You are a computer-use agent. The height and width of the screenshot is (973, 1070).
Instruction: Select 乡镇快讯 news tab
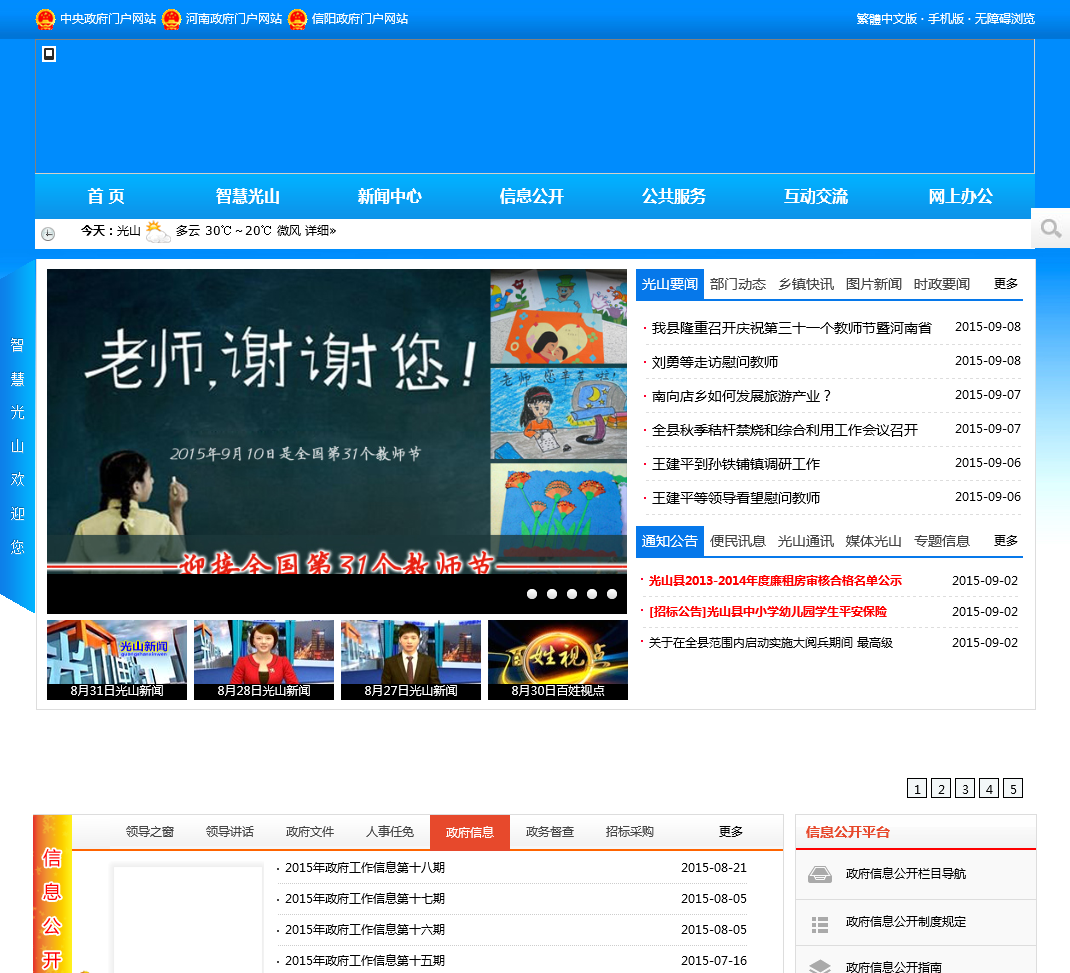(806, 284)
